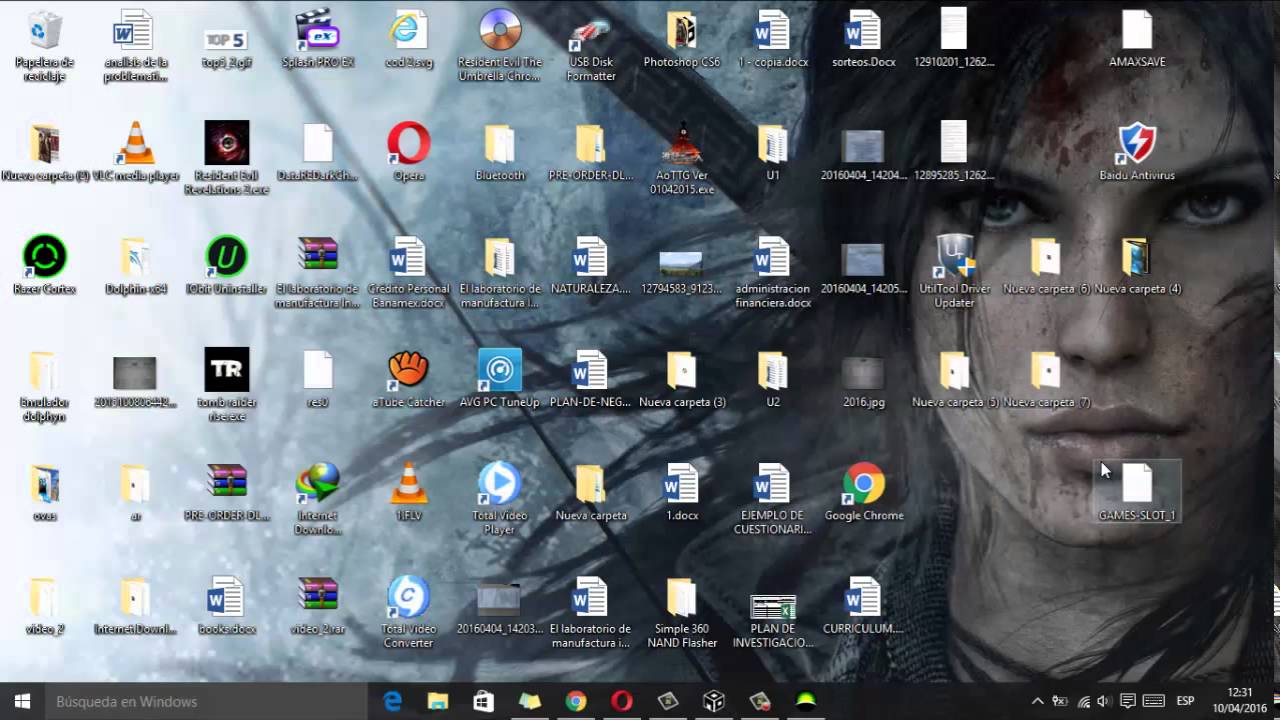The height and width of the screenshot is (720, 1280).
Task: Open the cod2.svg file
Action: tap(409, 40)
